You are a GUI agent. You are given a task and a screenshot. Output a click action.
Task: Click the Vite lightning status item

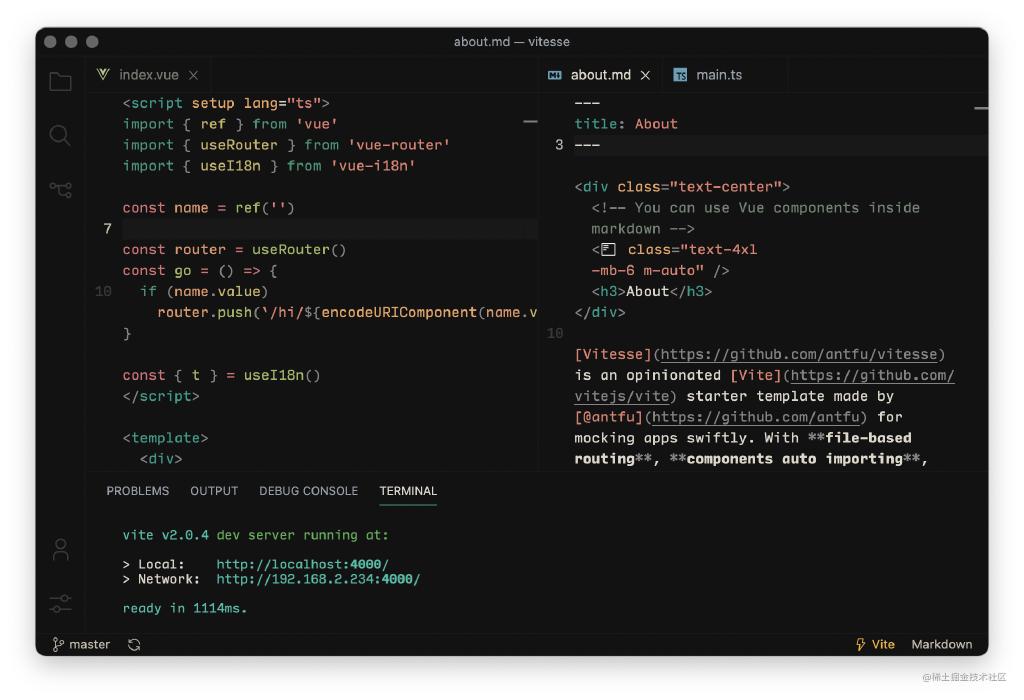pyautogui.click(x=875, y=645)
